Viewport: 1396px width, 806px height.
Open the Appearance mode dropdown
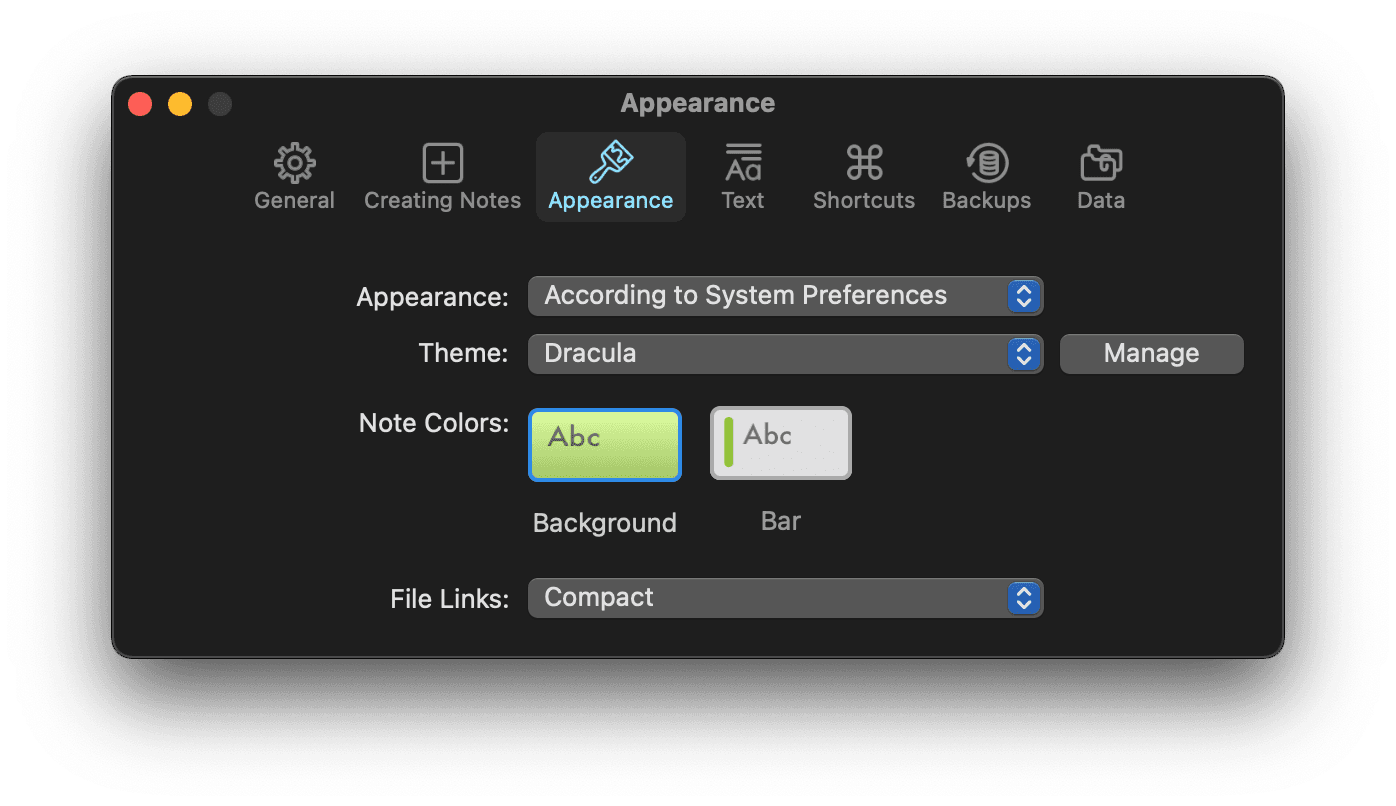(x=785, y=295)
